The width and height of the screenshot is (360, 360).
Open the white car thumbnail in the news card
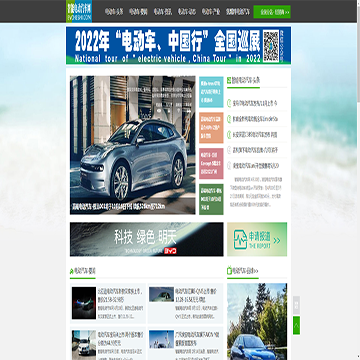click(x=84, y=345)
